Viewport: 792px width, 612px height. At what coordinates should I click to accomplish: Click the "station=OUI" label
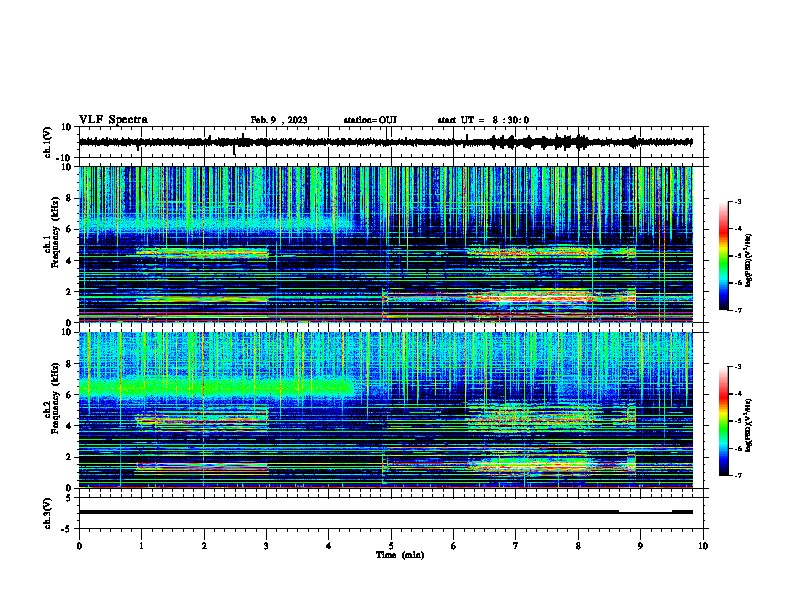click(x=370, y=120)
